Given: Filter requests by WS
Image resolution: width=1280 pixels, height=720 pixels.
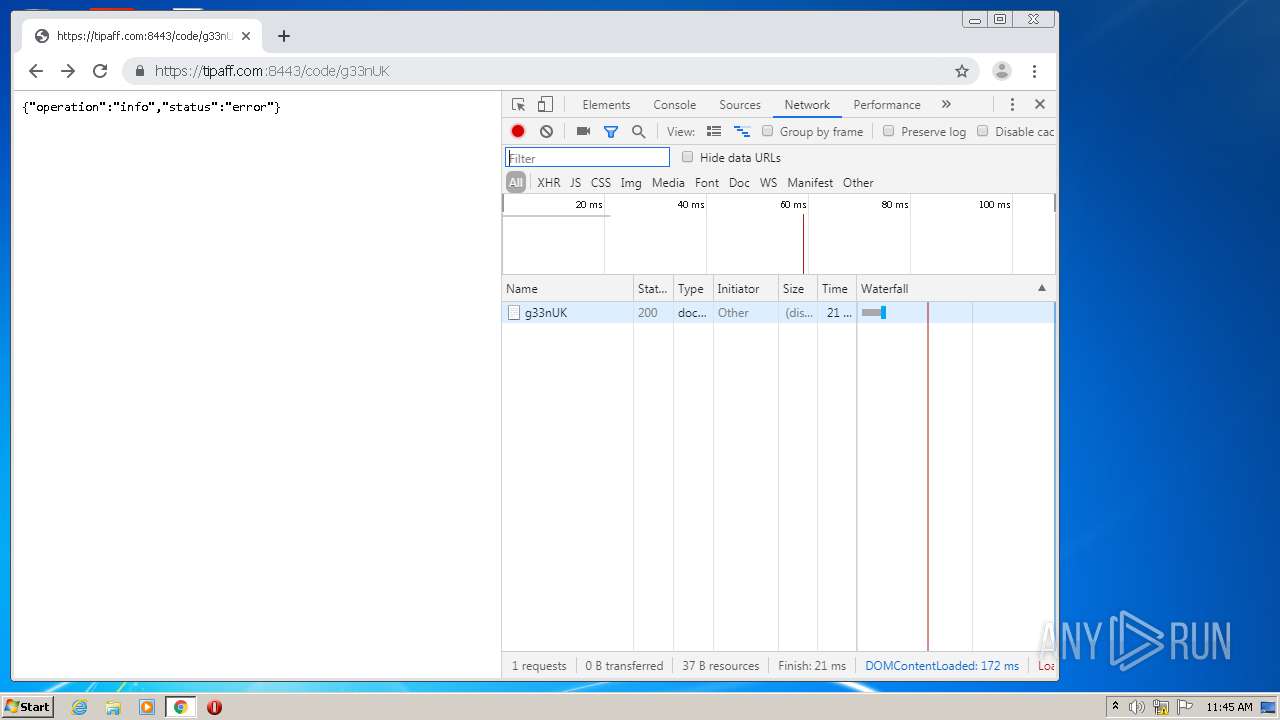Looking at the screenshot, I should [x=768, y=182].
